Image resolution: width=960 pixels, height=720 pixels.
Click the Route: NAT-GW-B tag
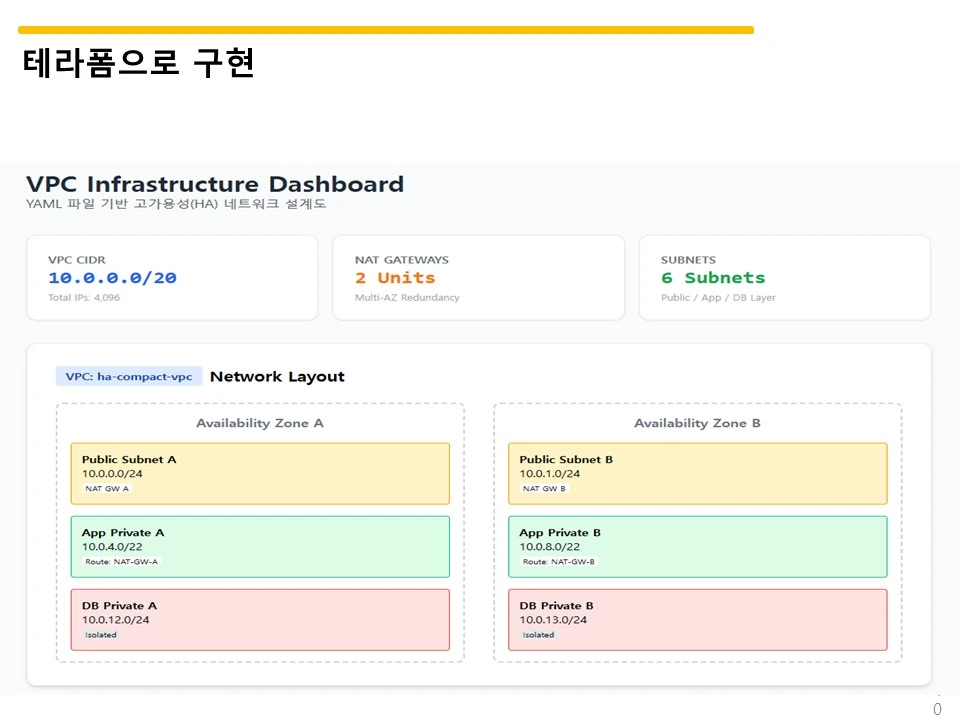pos(558,561)
